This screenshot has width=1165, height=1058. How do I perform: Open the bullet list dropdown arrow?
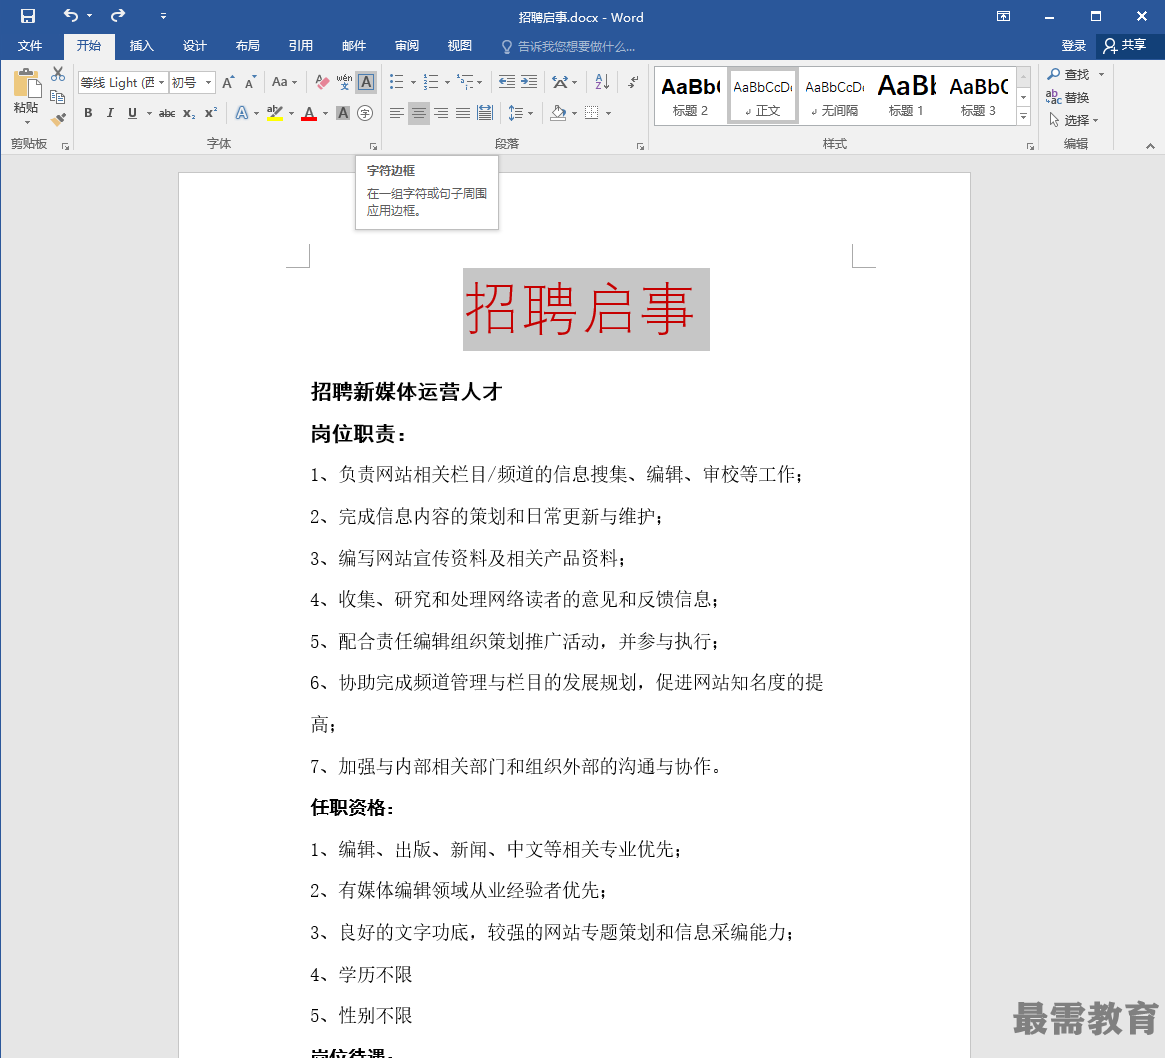point(413,82)
